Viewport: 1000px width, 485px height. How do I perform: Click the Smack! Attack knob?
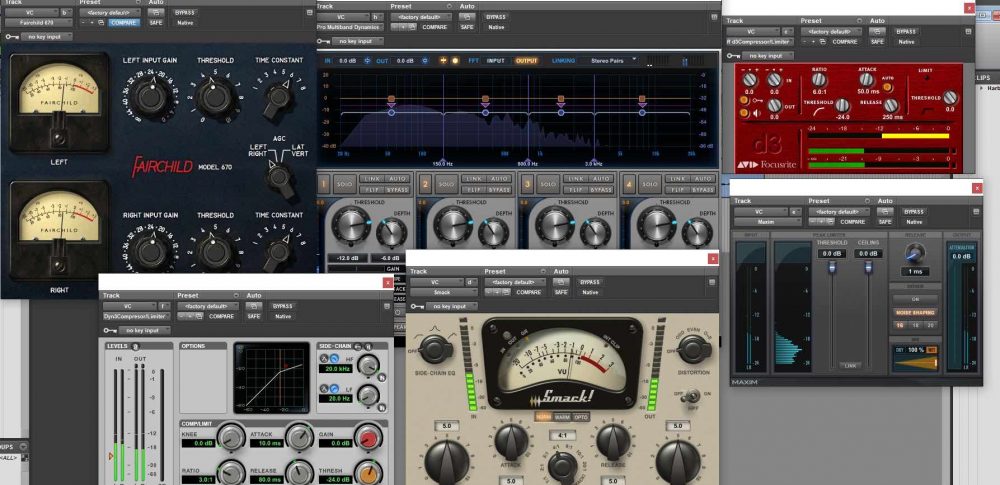[511, 441]
